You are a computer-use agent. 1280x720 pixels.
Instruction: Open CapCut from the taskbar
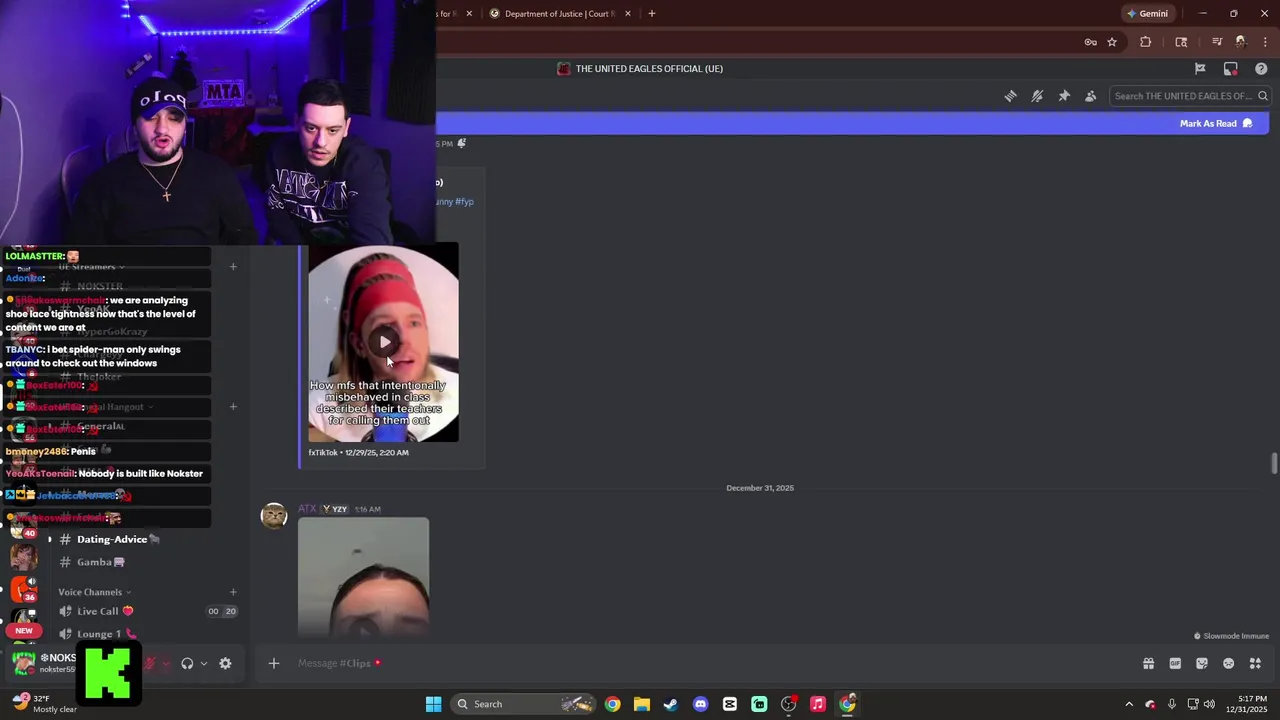tap(730, 704)
